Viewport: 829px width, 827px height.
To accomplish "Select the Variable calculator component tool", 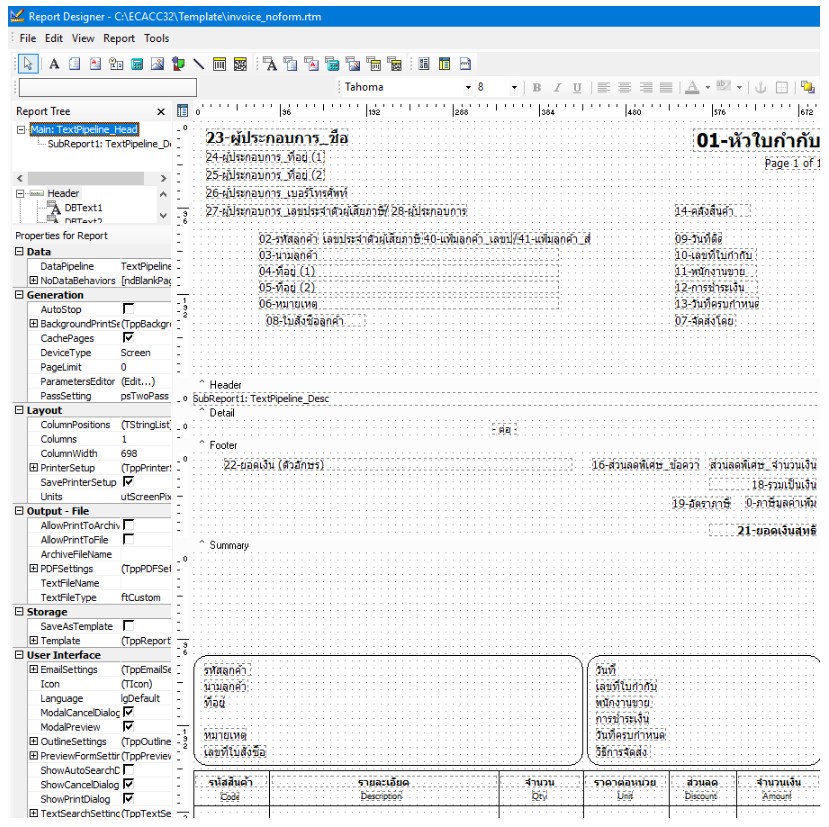I will tap(136, 64).
